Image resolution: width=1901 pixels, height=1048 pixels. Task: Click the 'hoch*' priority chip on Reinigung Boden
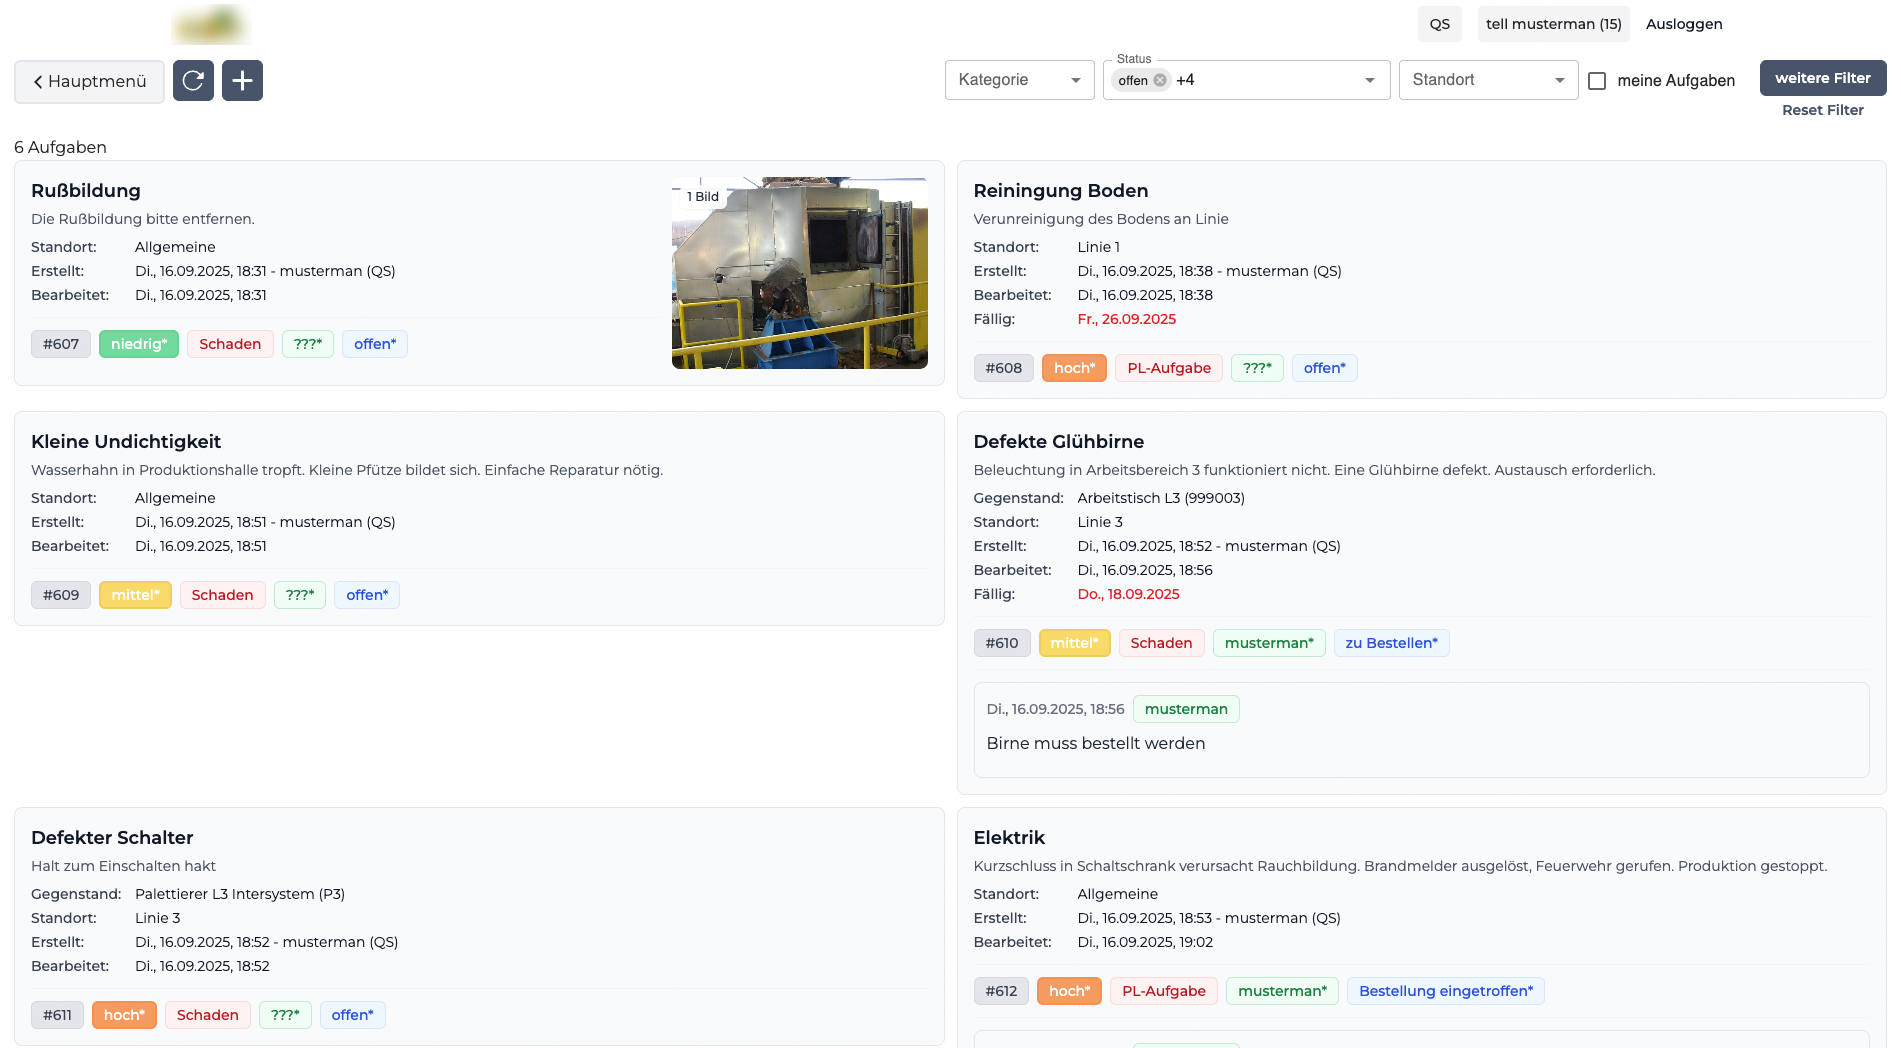[1074, 368]
